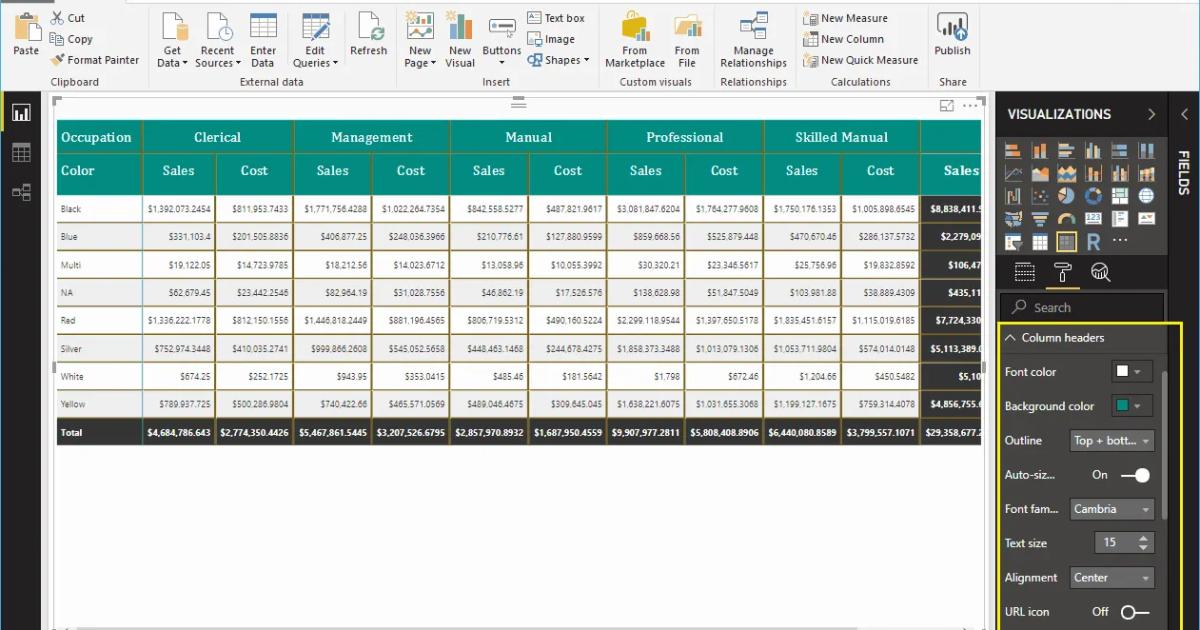1200x630 pixels.
Task: Click the Publish button
Action: click(952, 35)
